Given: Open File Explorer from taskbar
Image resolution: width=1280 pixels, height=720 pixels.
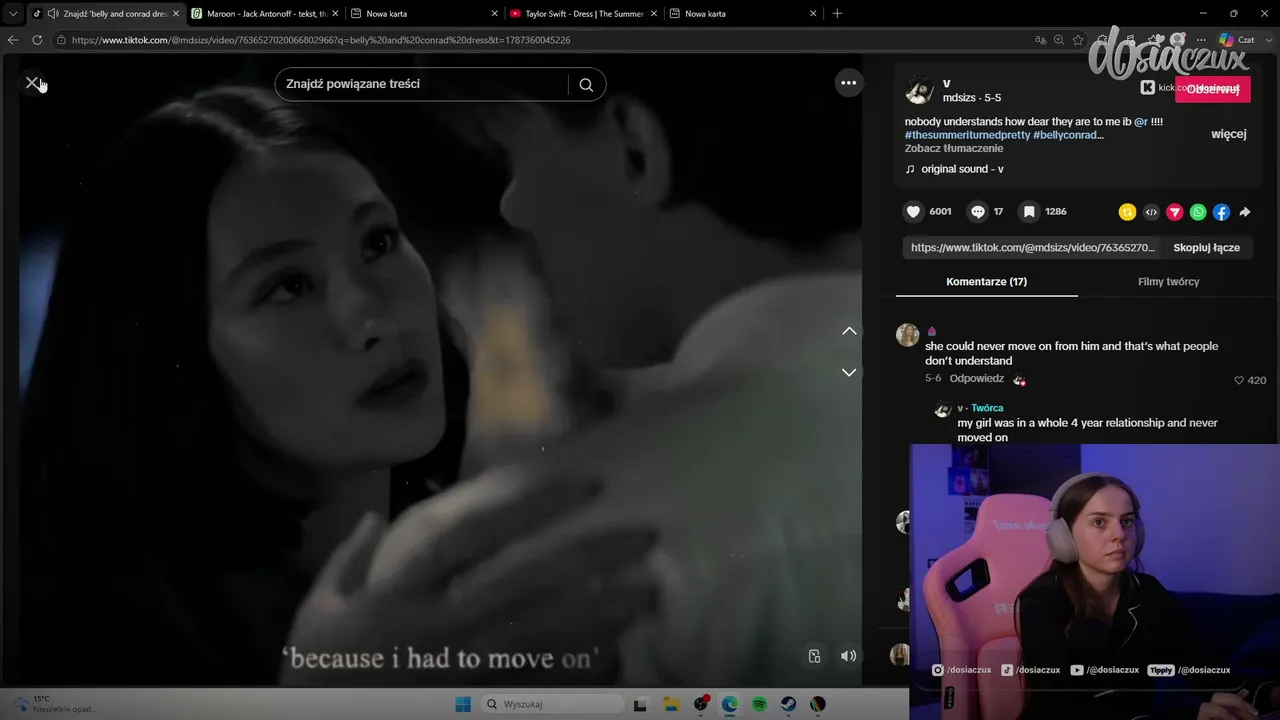Looking at the screenshot, I should pos(671,704).
